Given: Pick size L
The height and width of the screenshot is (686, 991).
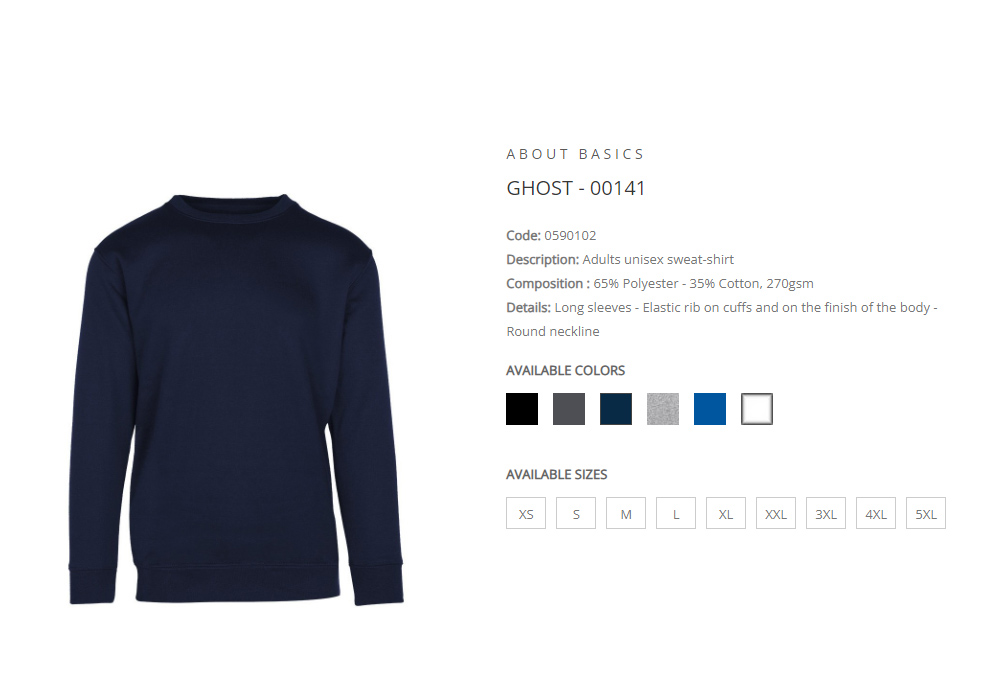Looking at the screenshot, I should pos(676,513).
